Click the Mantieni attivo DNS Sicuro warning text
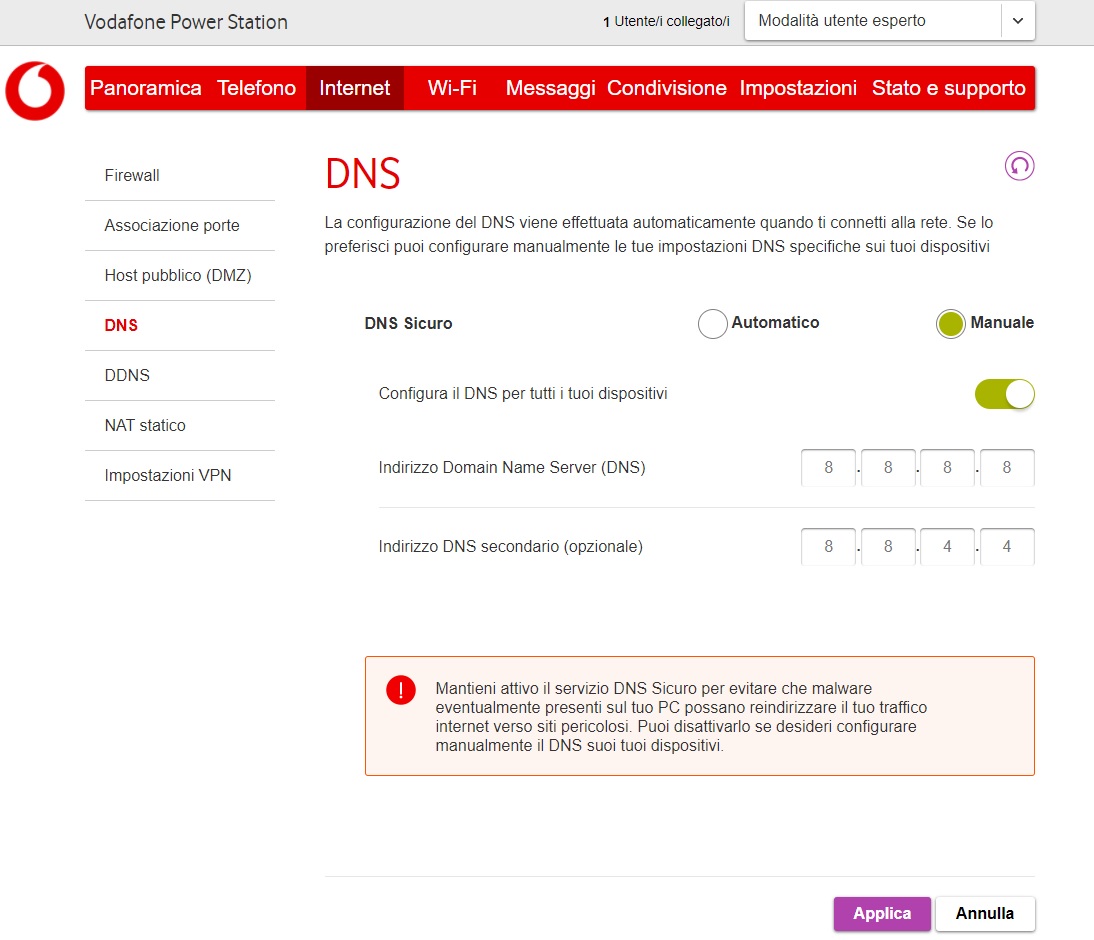This screenshot has height=940, width=1094. tap(681, 717)
